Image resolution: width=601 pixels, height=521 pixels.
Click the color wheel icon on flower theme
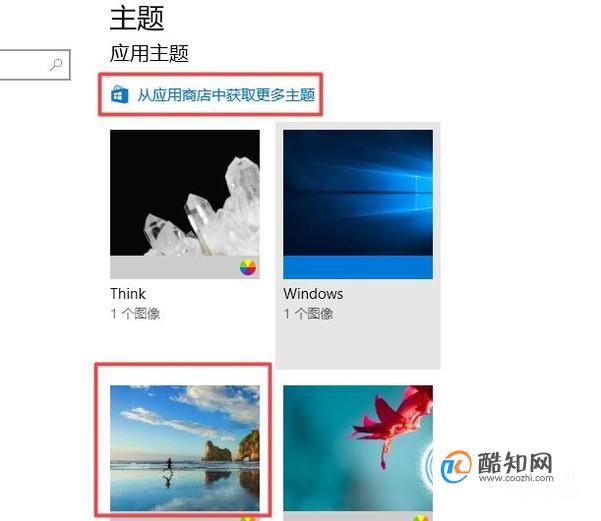point(420,518)
